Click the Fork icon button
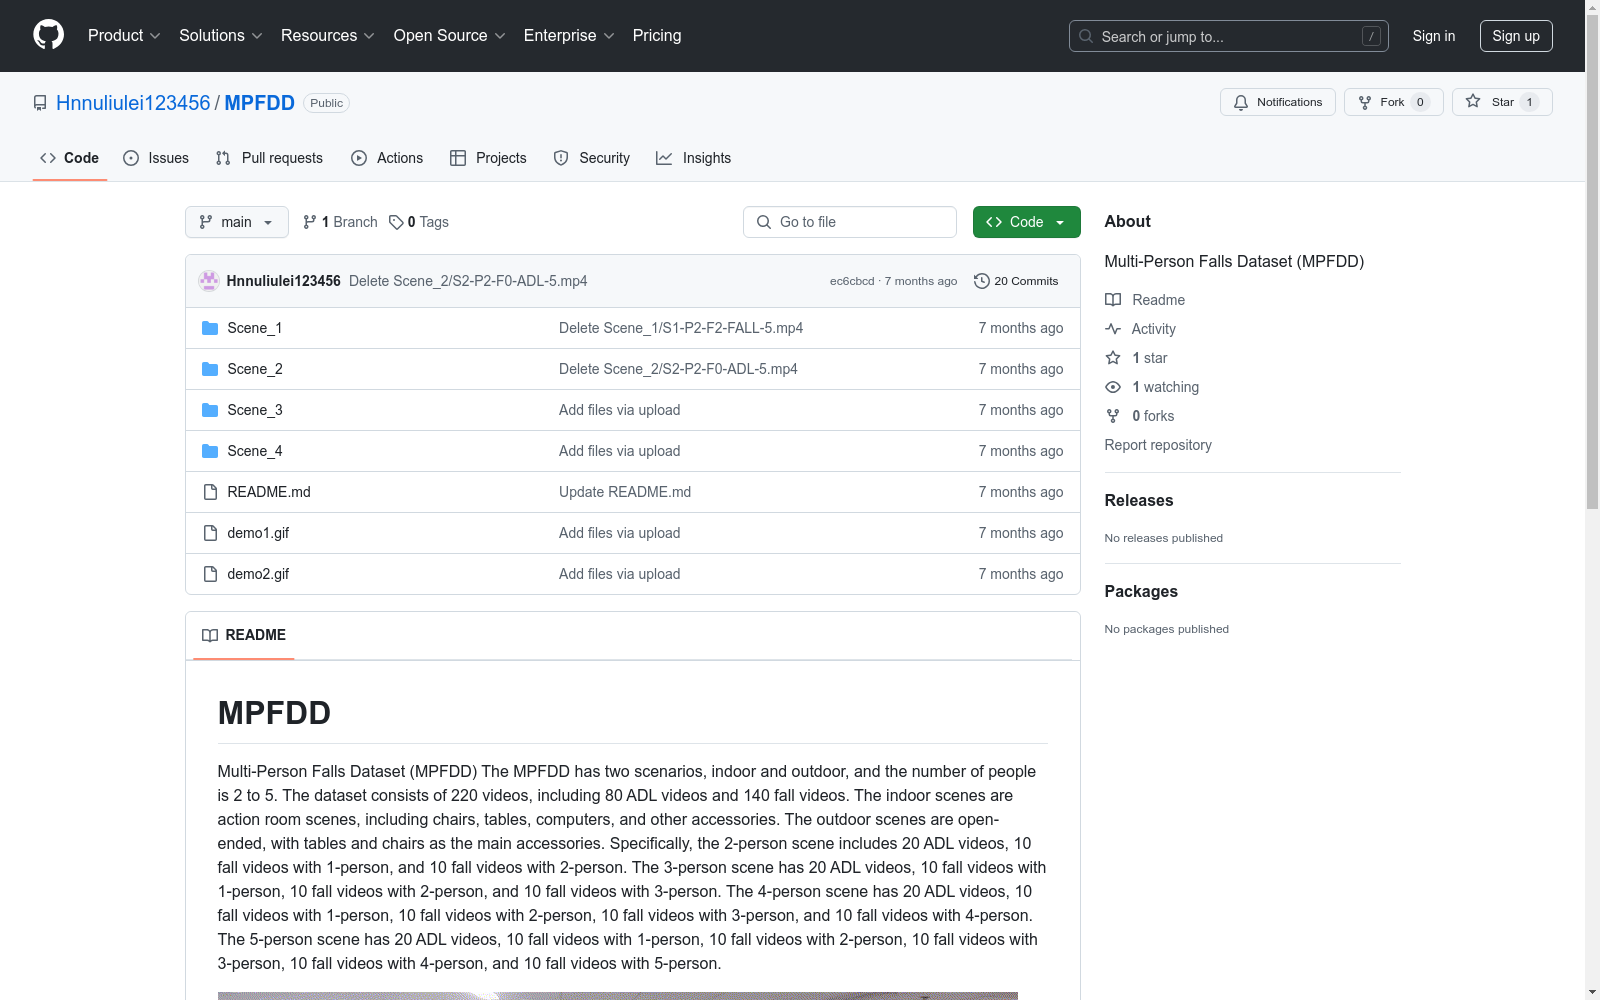The width and height of the screenshot is (1600, 1000). coord(1365,102)
